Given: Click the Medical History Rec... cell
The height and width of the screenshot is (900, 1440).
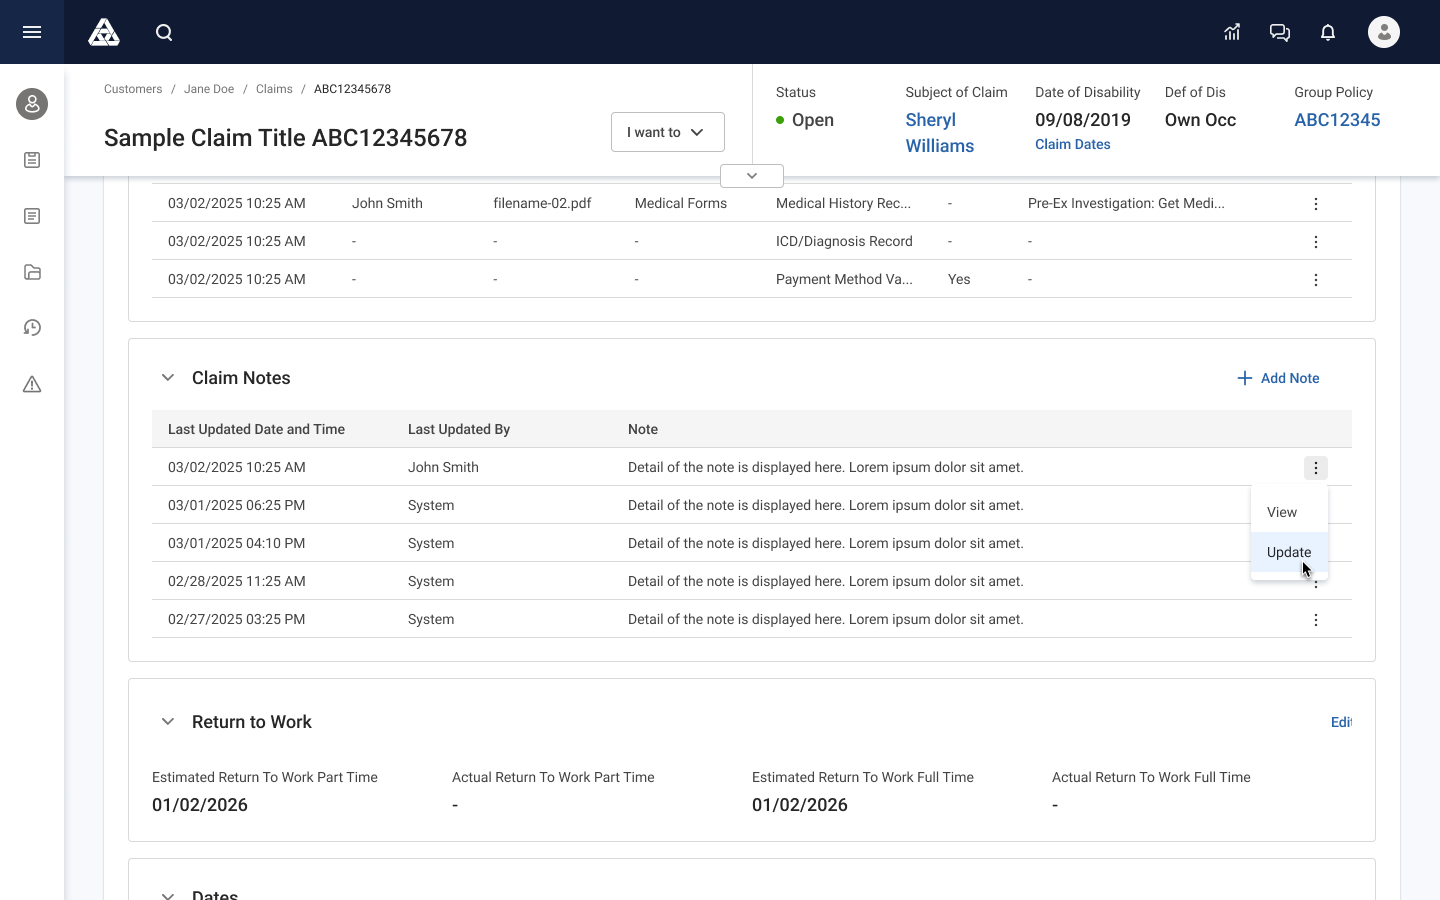Looking at the screenshot, I should pos(843,203).
